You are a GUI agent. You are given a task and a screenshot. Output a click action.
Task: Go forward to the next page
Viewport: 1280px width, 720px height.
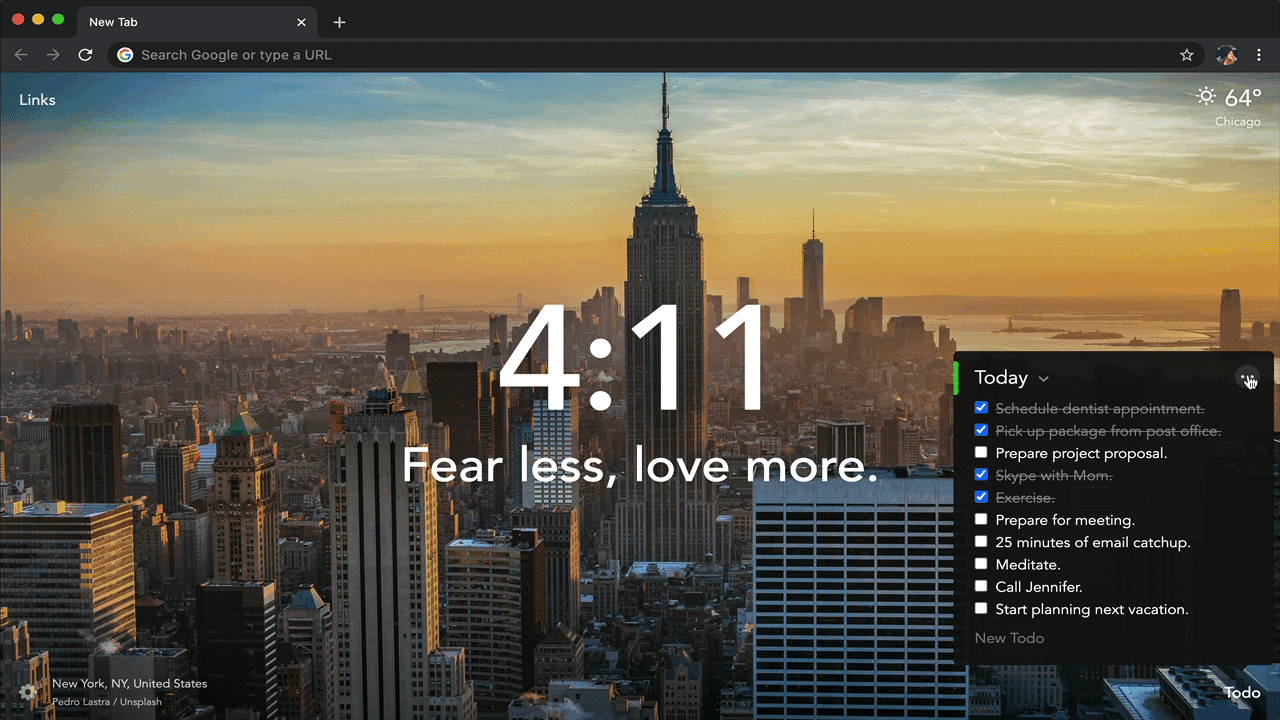pyautogui.click(x=53, y=55)
